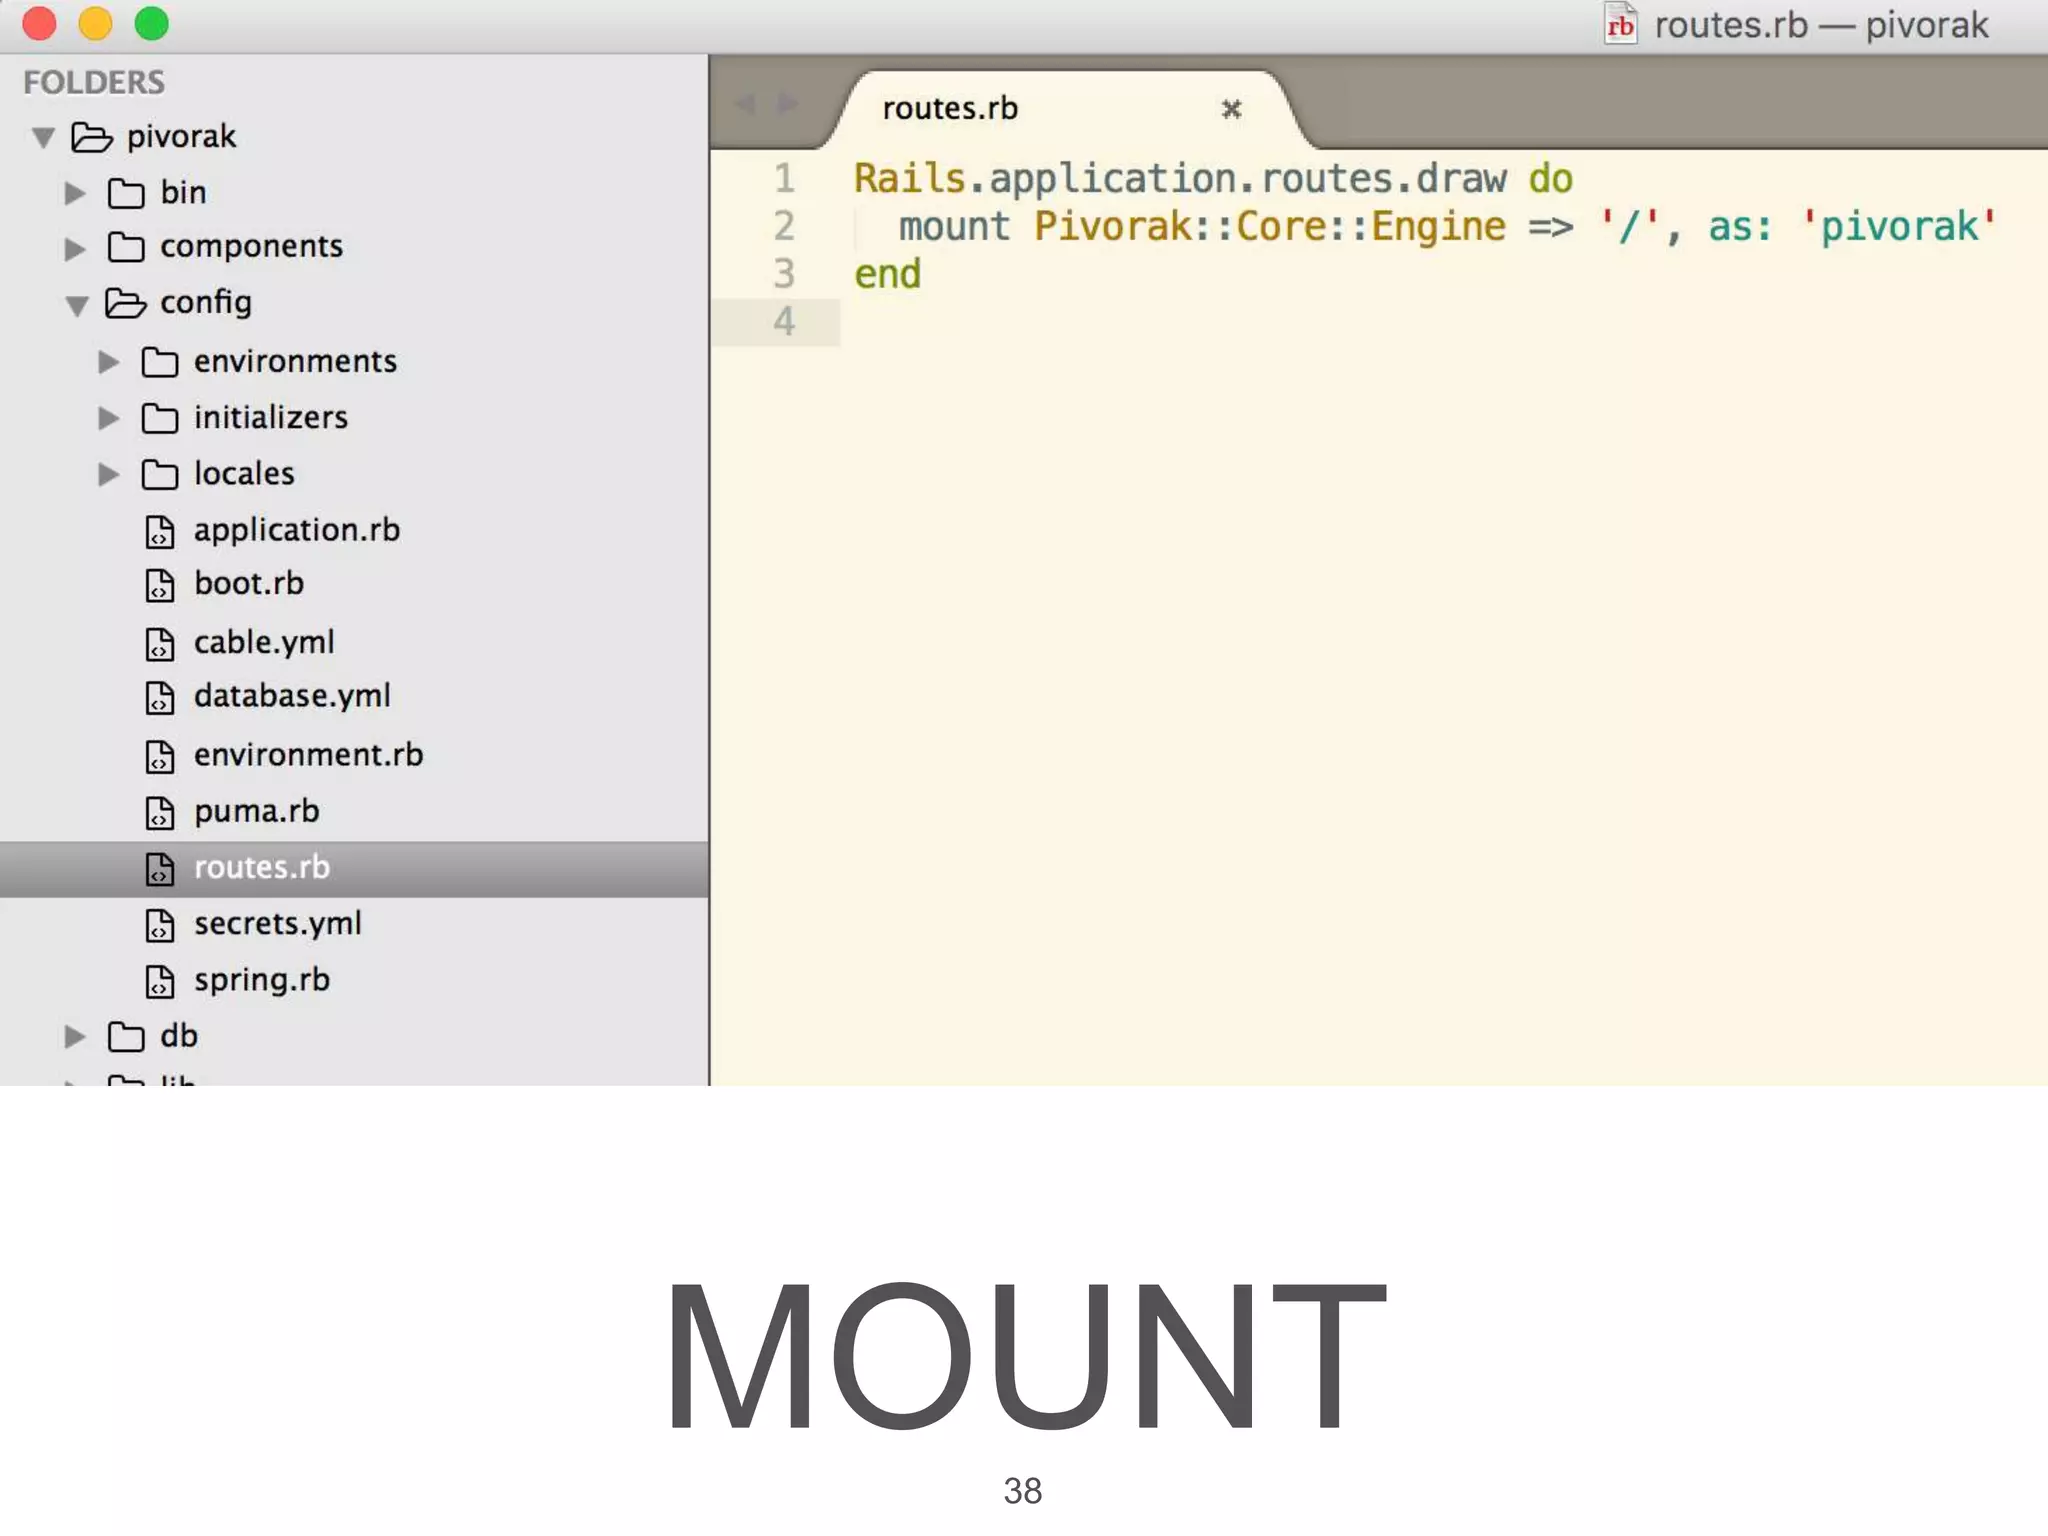Open environment.rb from the sidebar
The height and width of the screenshot is (1536, 2048).
tap(309, 755)
